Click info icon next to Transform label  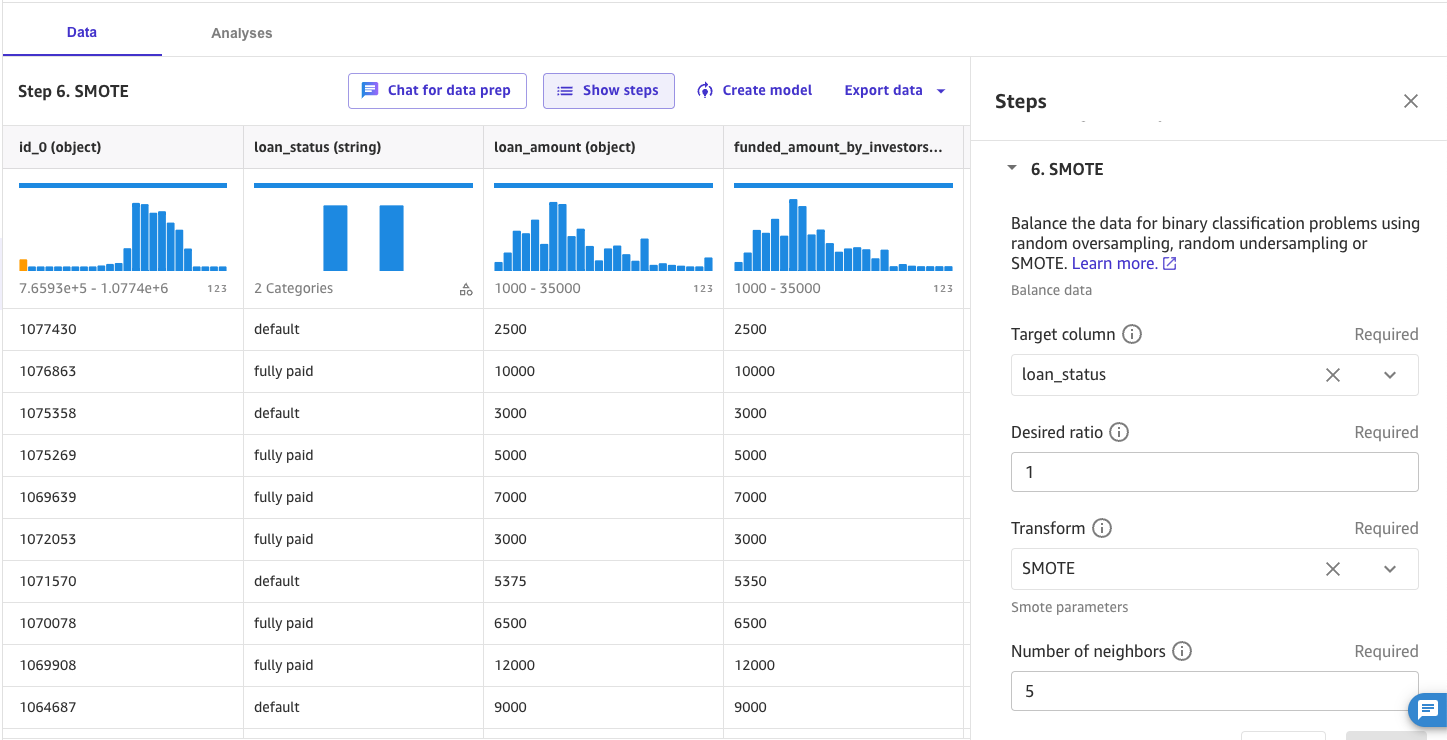1101,529
